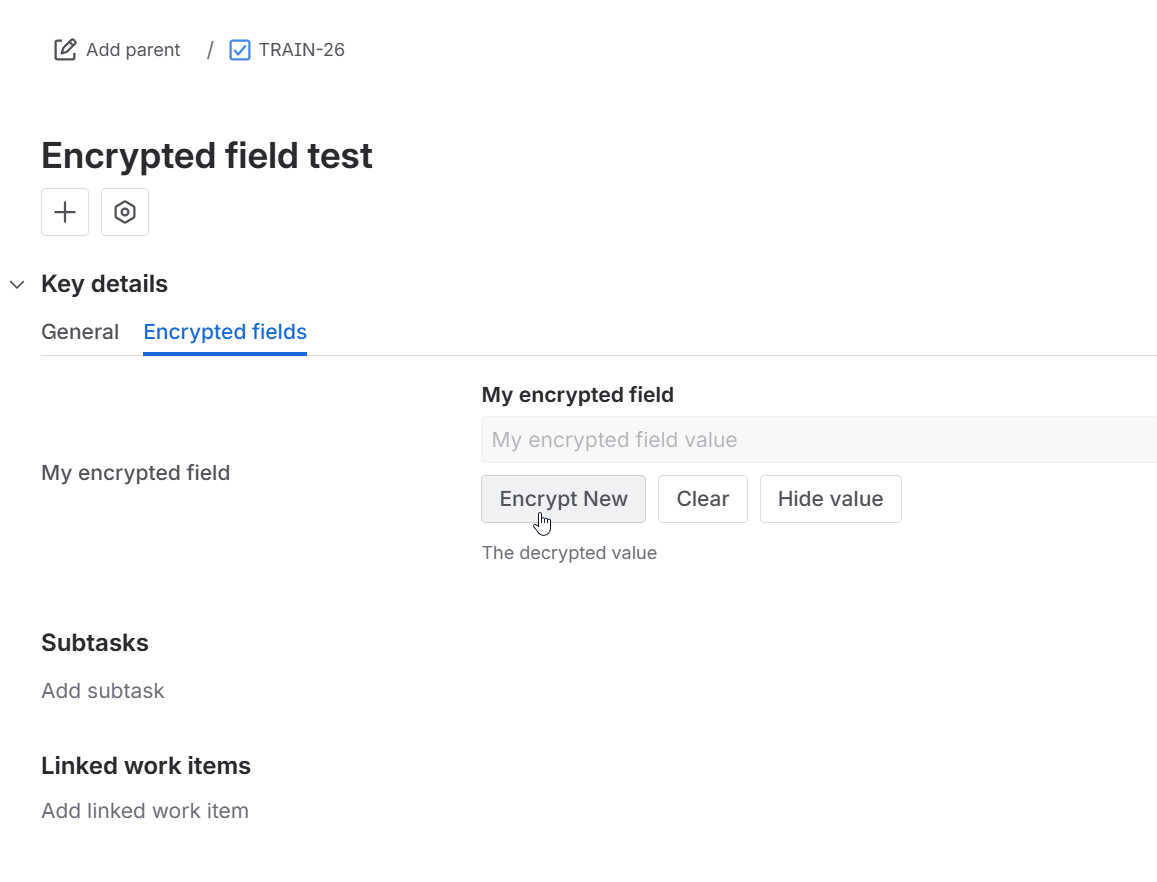Click the TRAIN-26 breadcrumb link
Image resolution: width=1157 pixels, height=882 pixels.
pos(300,49)
